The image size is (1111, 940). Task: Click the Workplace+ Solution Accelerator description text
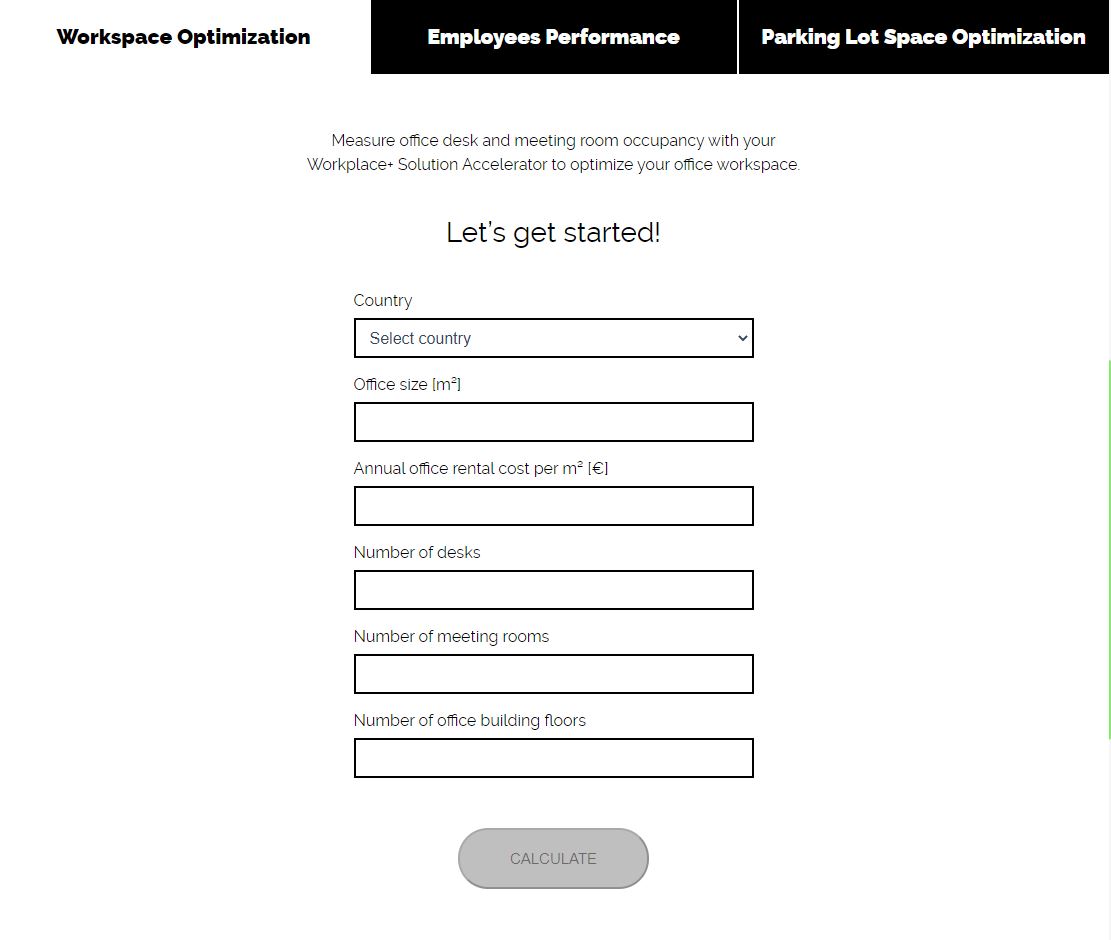click(x=553, y=152)
